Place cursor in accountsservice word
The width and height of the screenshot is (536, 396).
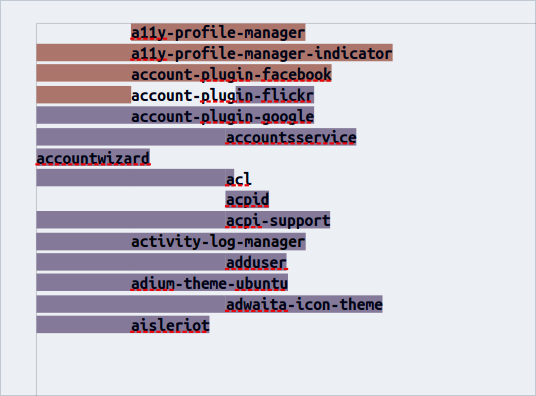(x=291, y=137)
